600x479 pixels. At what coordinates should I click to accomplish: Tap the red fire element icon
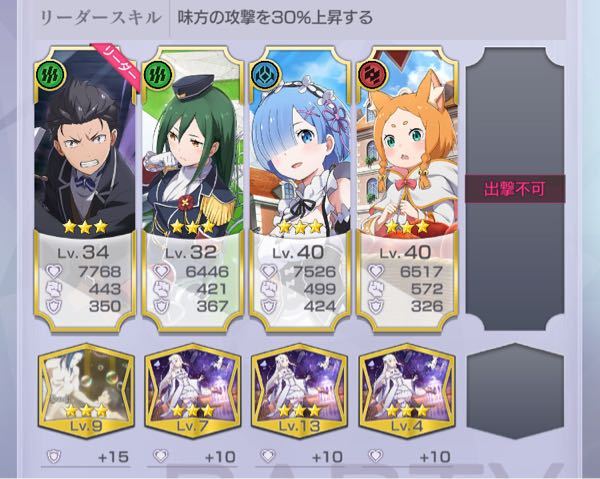[x=372, y=75]
